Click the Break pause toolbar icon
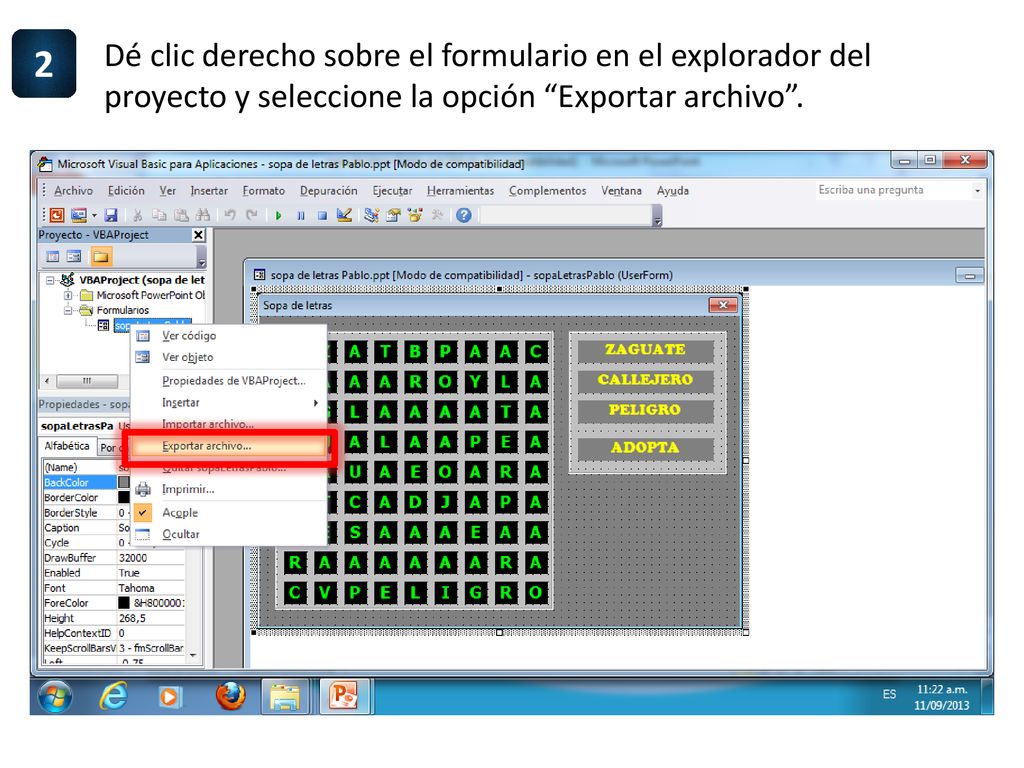The width and height of the screenshot is (1024, 768). [300, 216]
